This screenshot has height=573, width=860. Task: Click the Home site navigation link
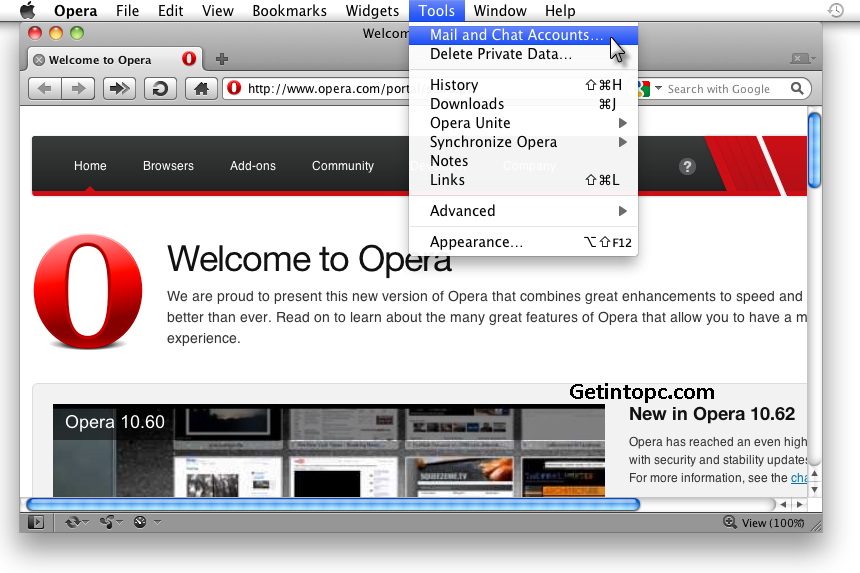click(x=90, y=166)
